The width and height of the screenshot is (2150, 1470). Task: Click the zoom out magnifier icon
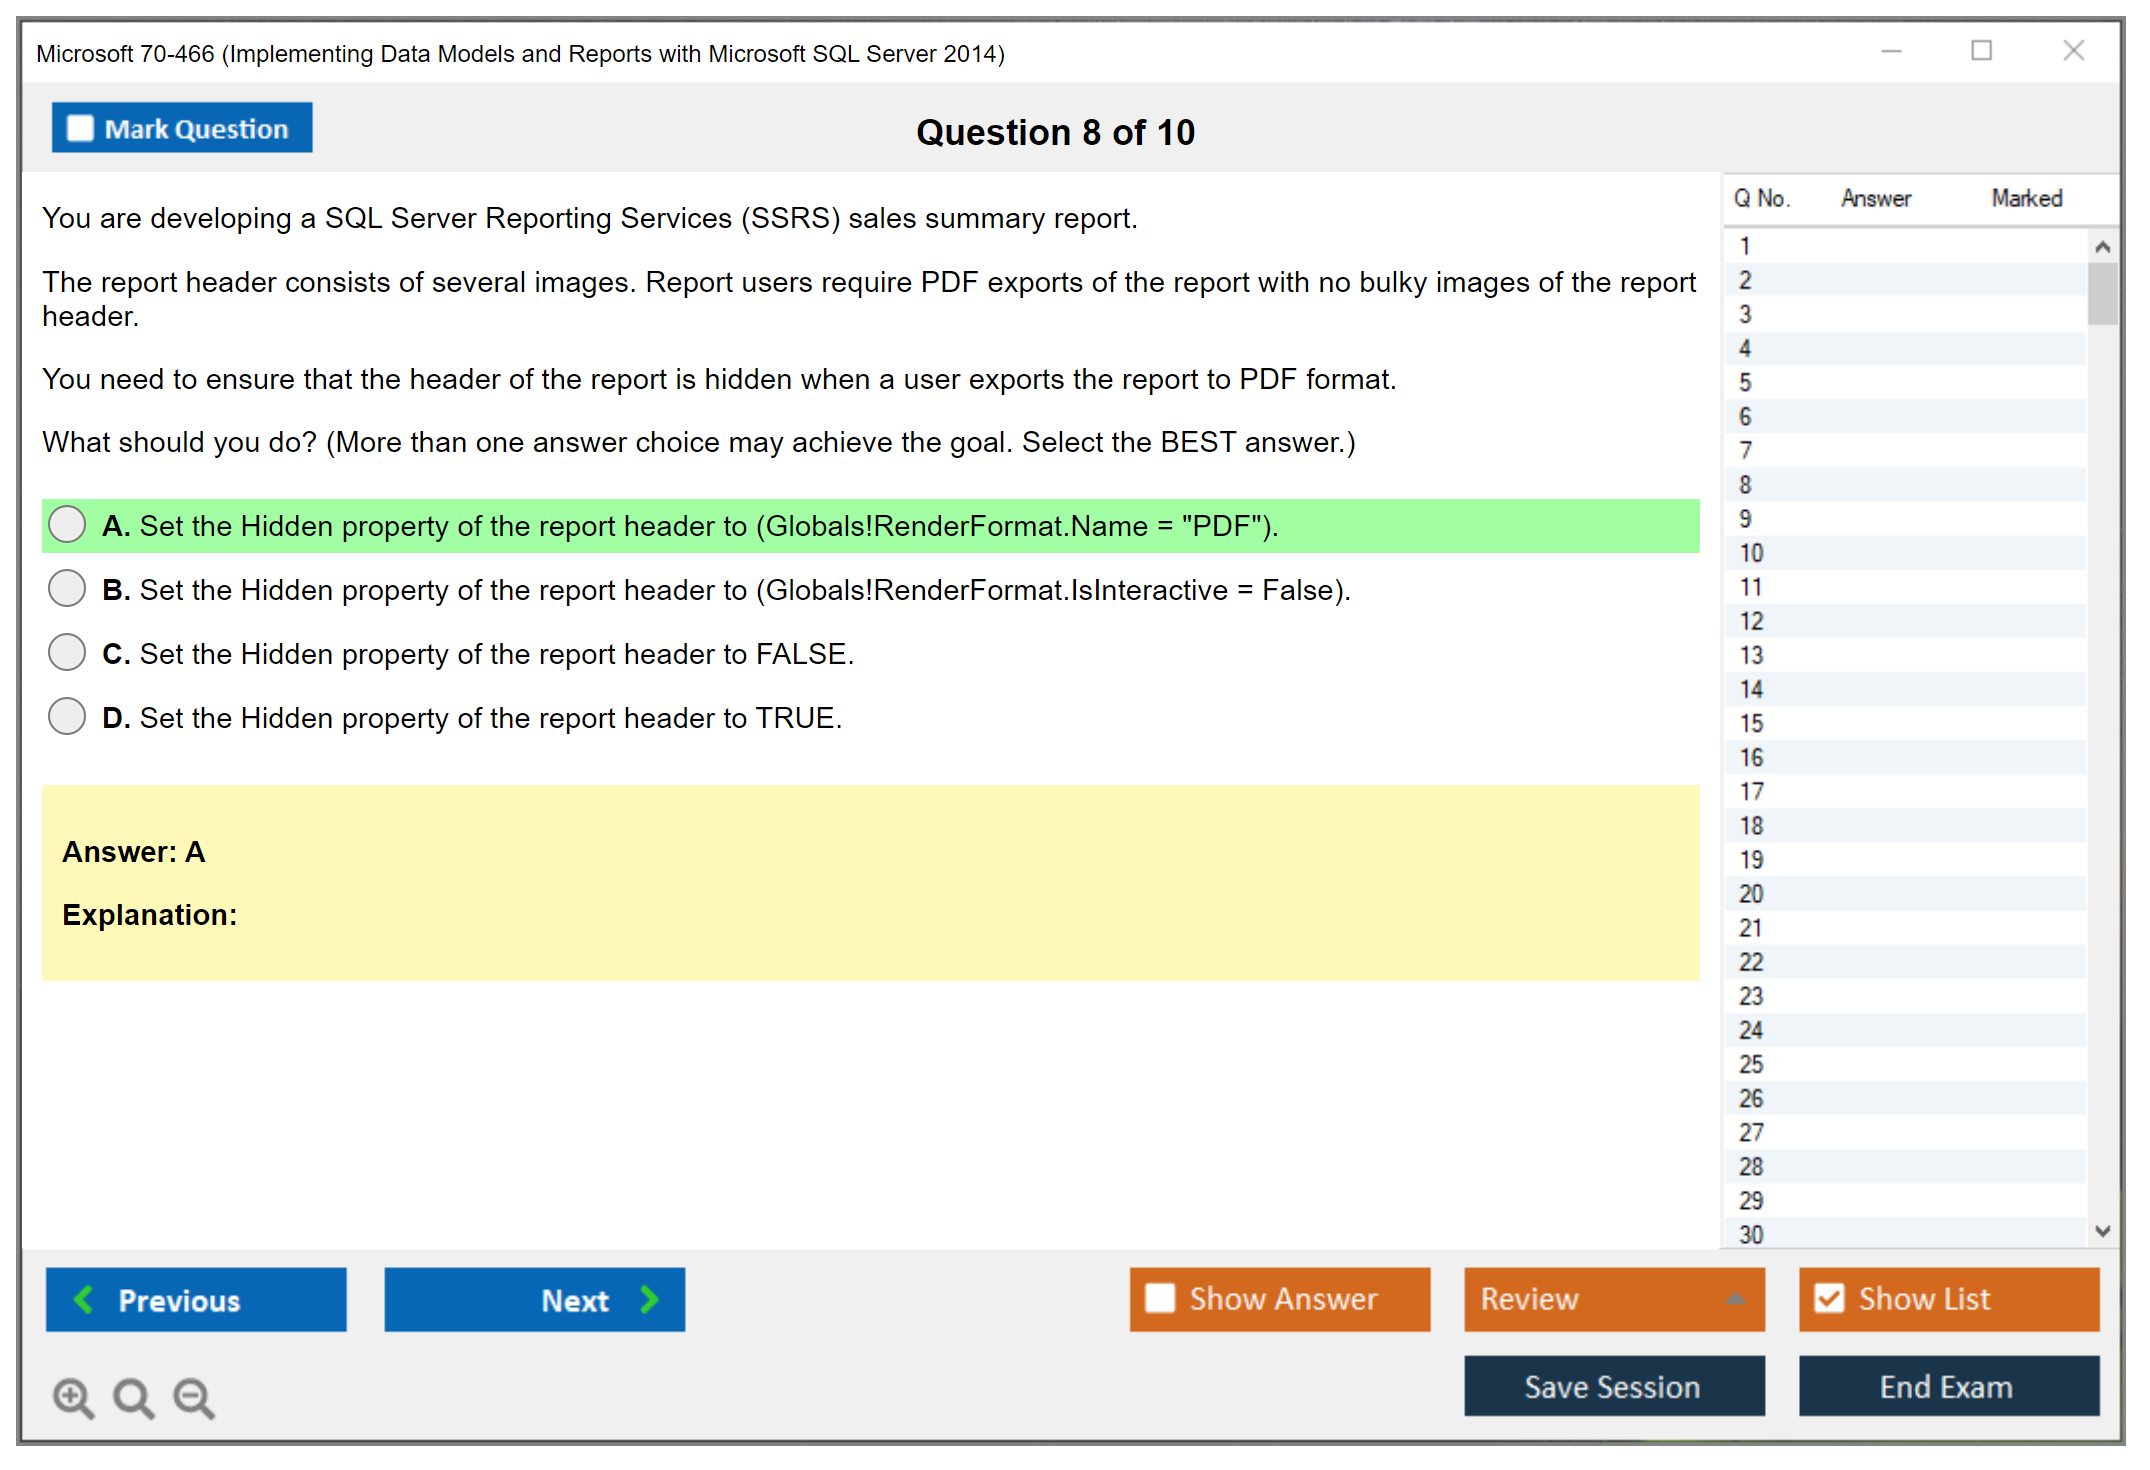pyautogui.click(x=194, y=1397)
